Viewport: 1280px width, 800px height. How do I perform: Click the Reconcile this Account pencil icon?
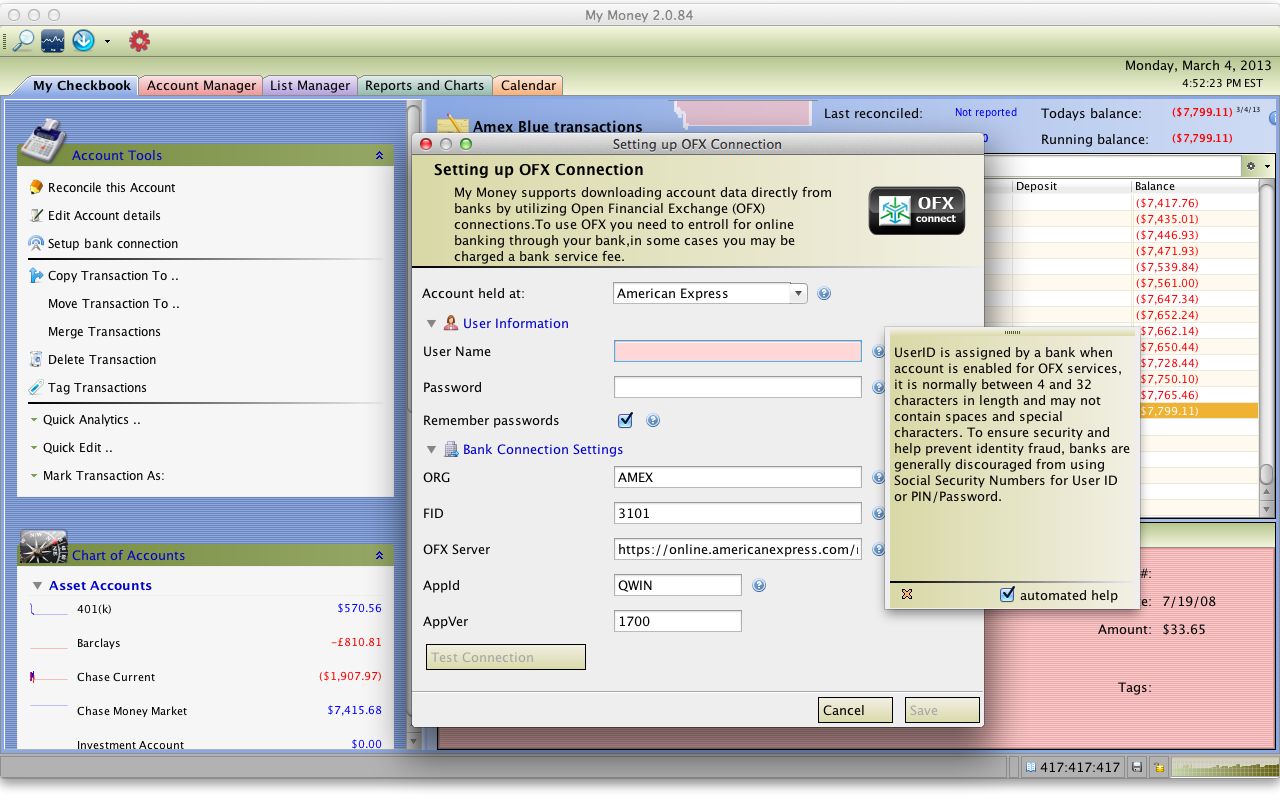pos(36,187)
